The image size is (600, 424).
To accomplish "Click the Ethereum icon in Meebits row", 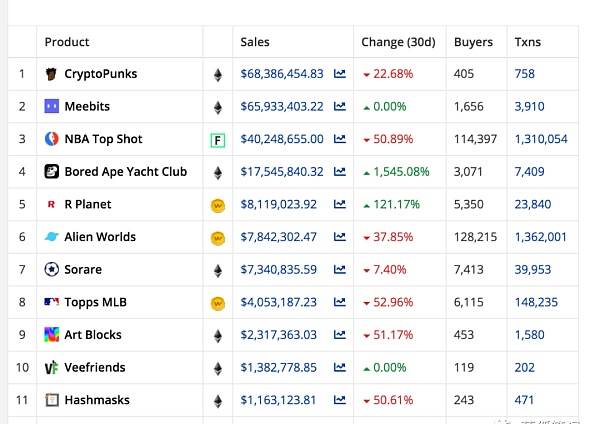I will (x=218, y=108).
